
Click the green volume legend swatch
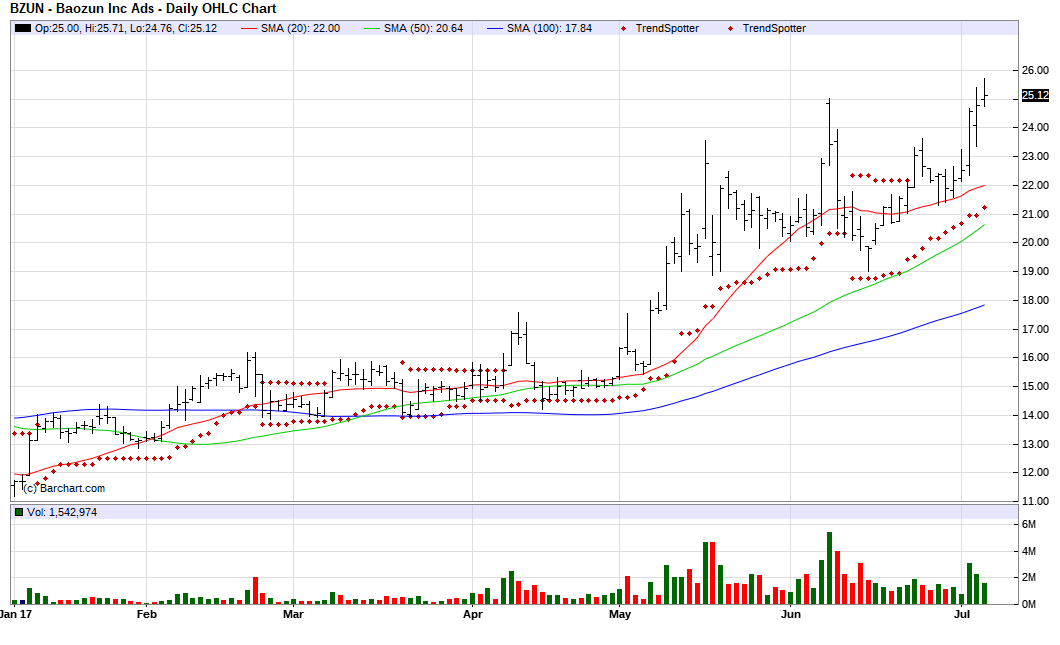coord(19,512)
